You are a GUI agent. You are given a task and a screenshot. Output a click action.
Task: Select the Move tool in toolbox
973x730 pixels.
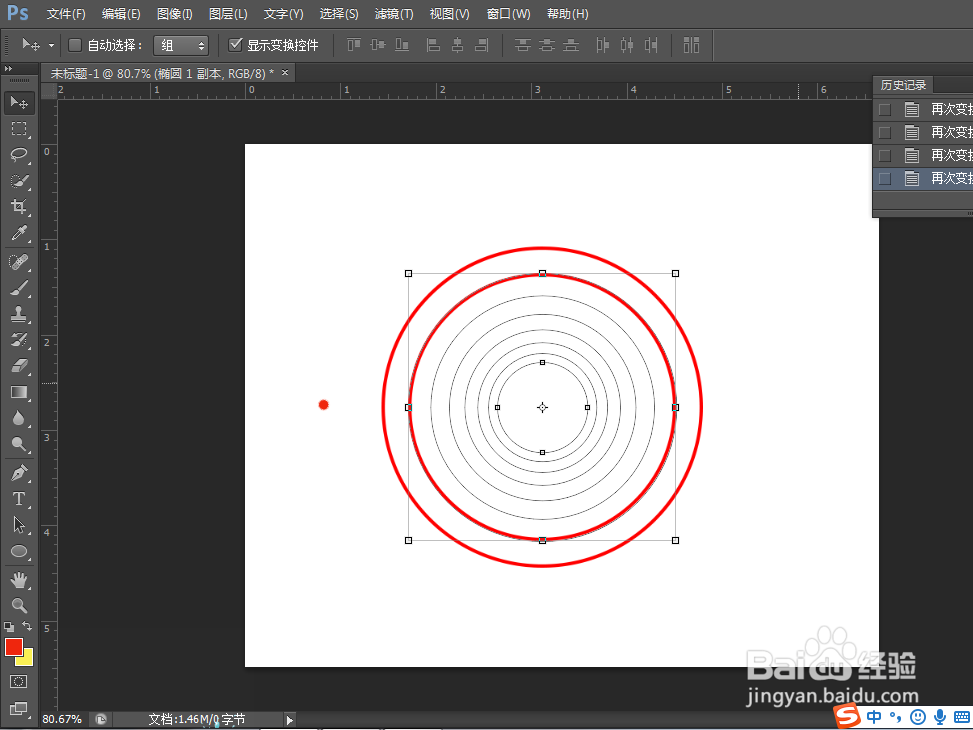(19, 102)
